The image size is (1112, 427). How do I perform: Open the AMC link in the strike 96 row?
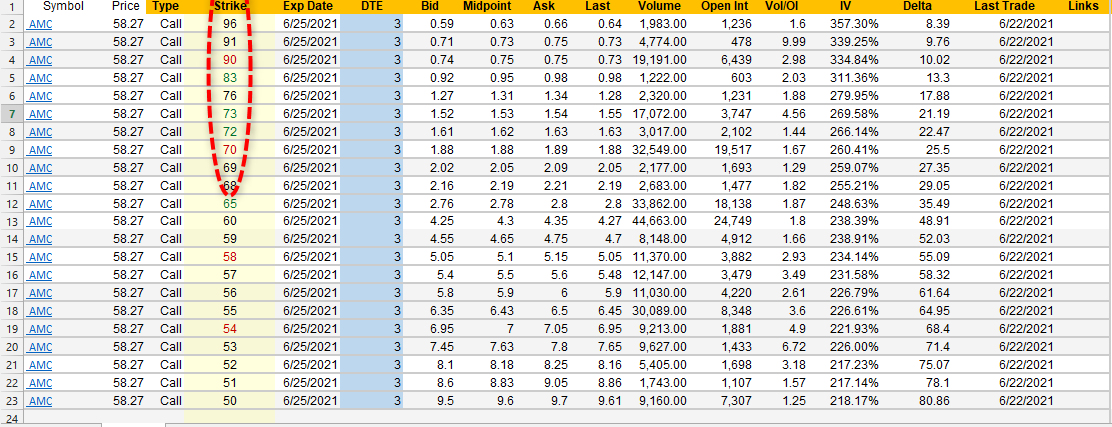40,24
